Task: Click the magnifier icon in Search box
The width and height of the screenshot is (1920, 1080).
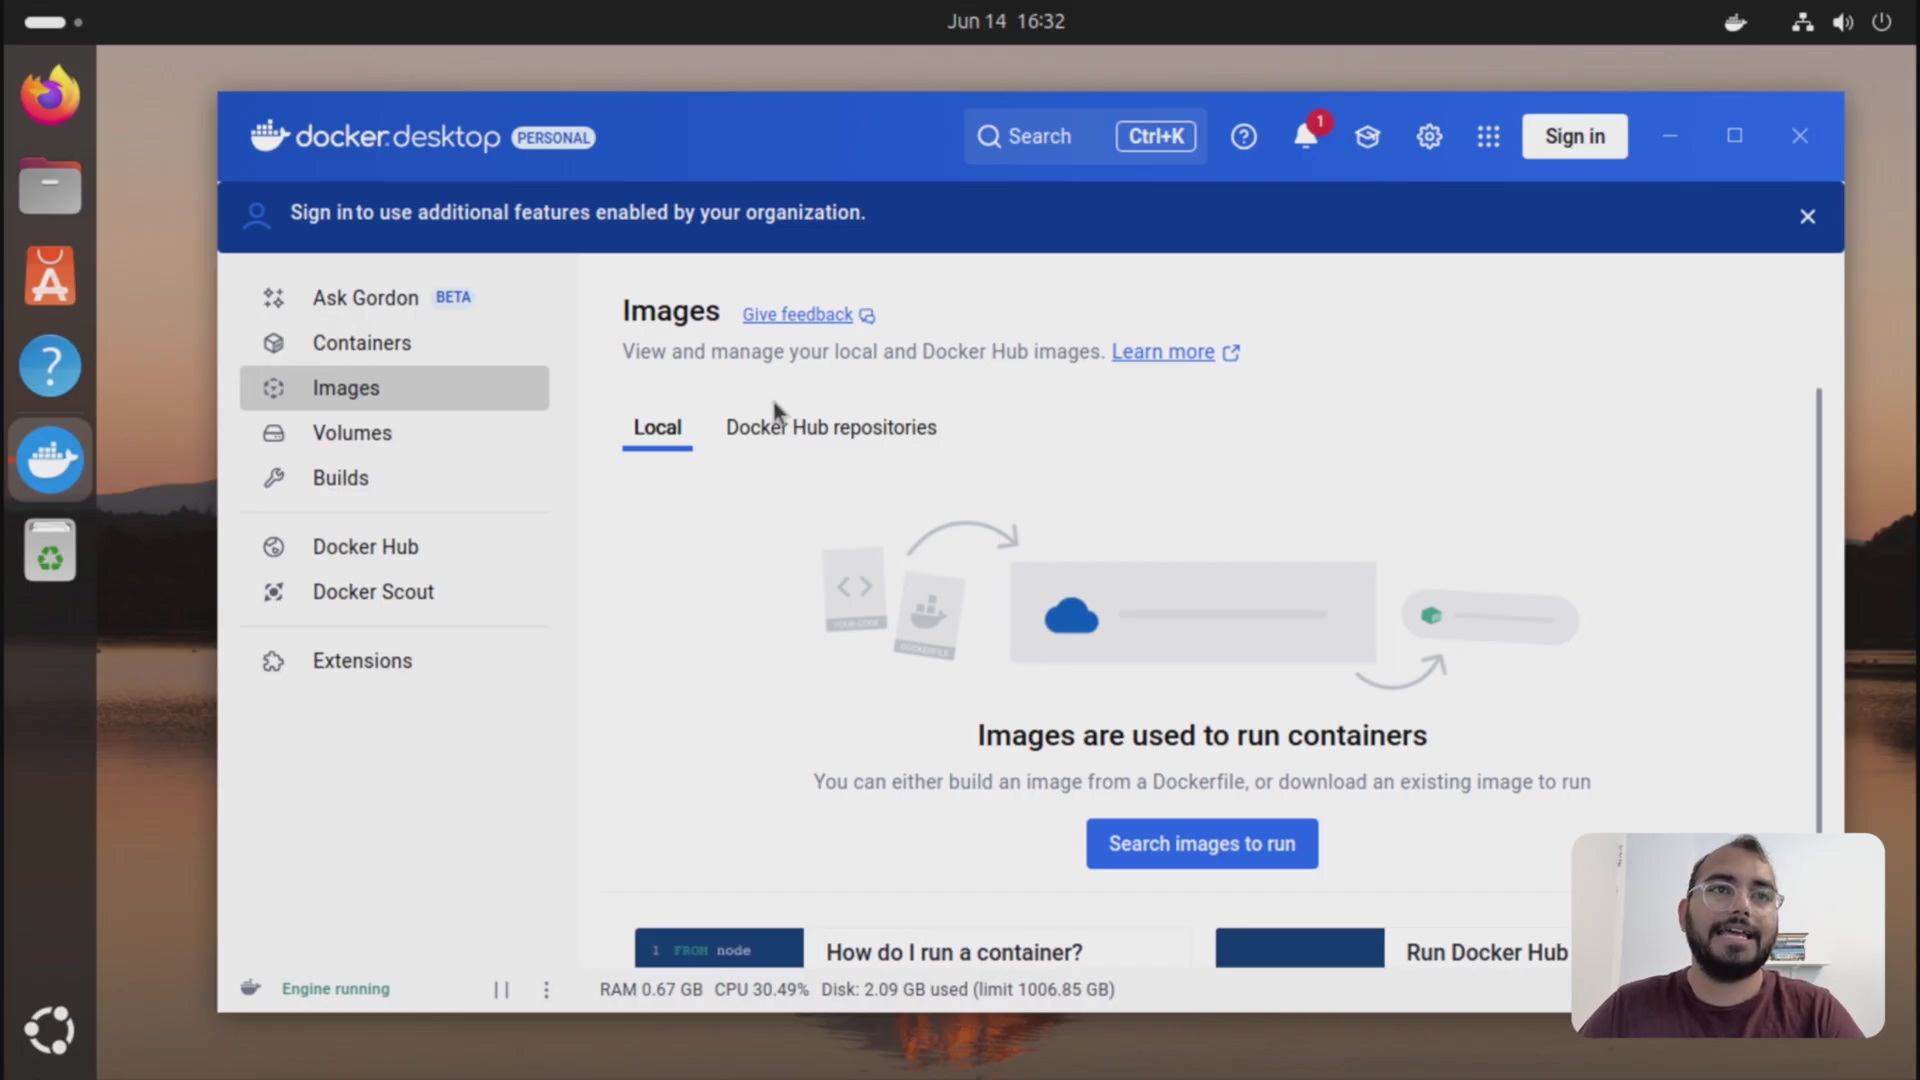Action: click(x=988, y=136)
